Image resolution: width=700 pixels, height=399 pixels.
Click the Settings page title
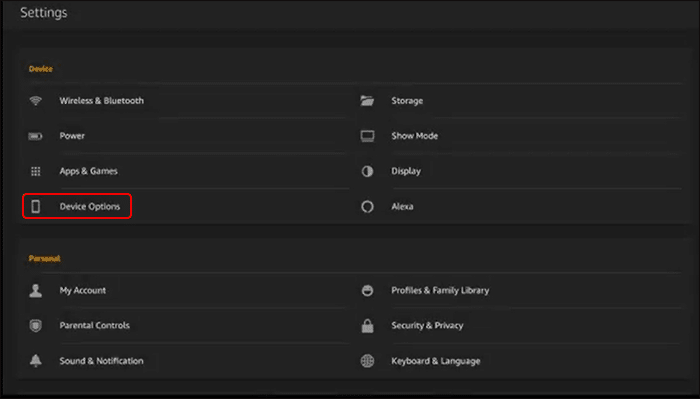point(44,13)
